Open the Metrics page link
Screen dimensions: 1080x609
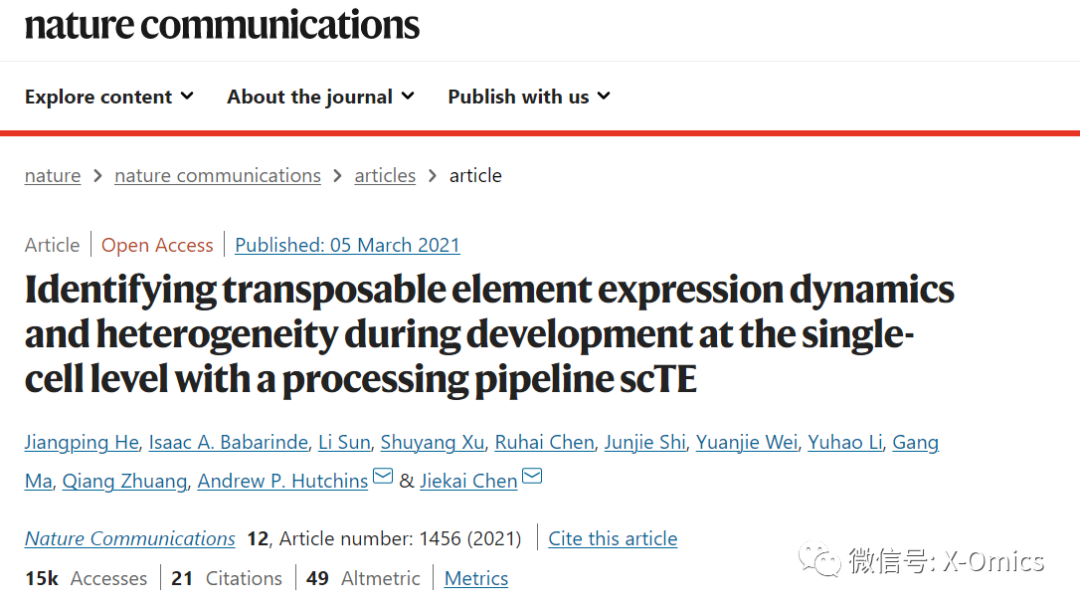[476, 579]
